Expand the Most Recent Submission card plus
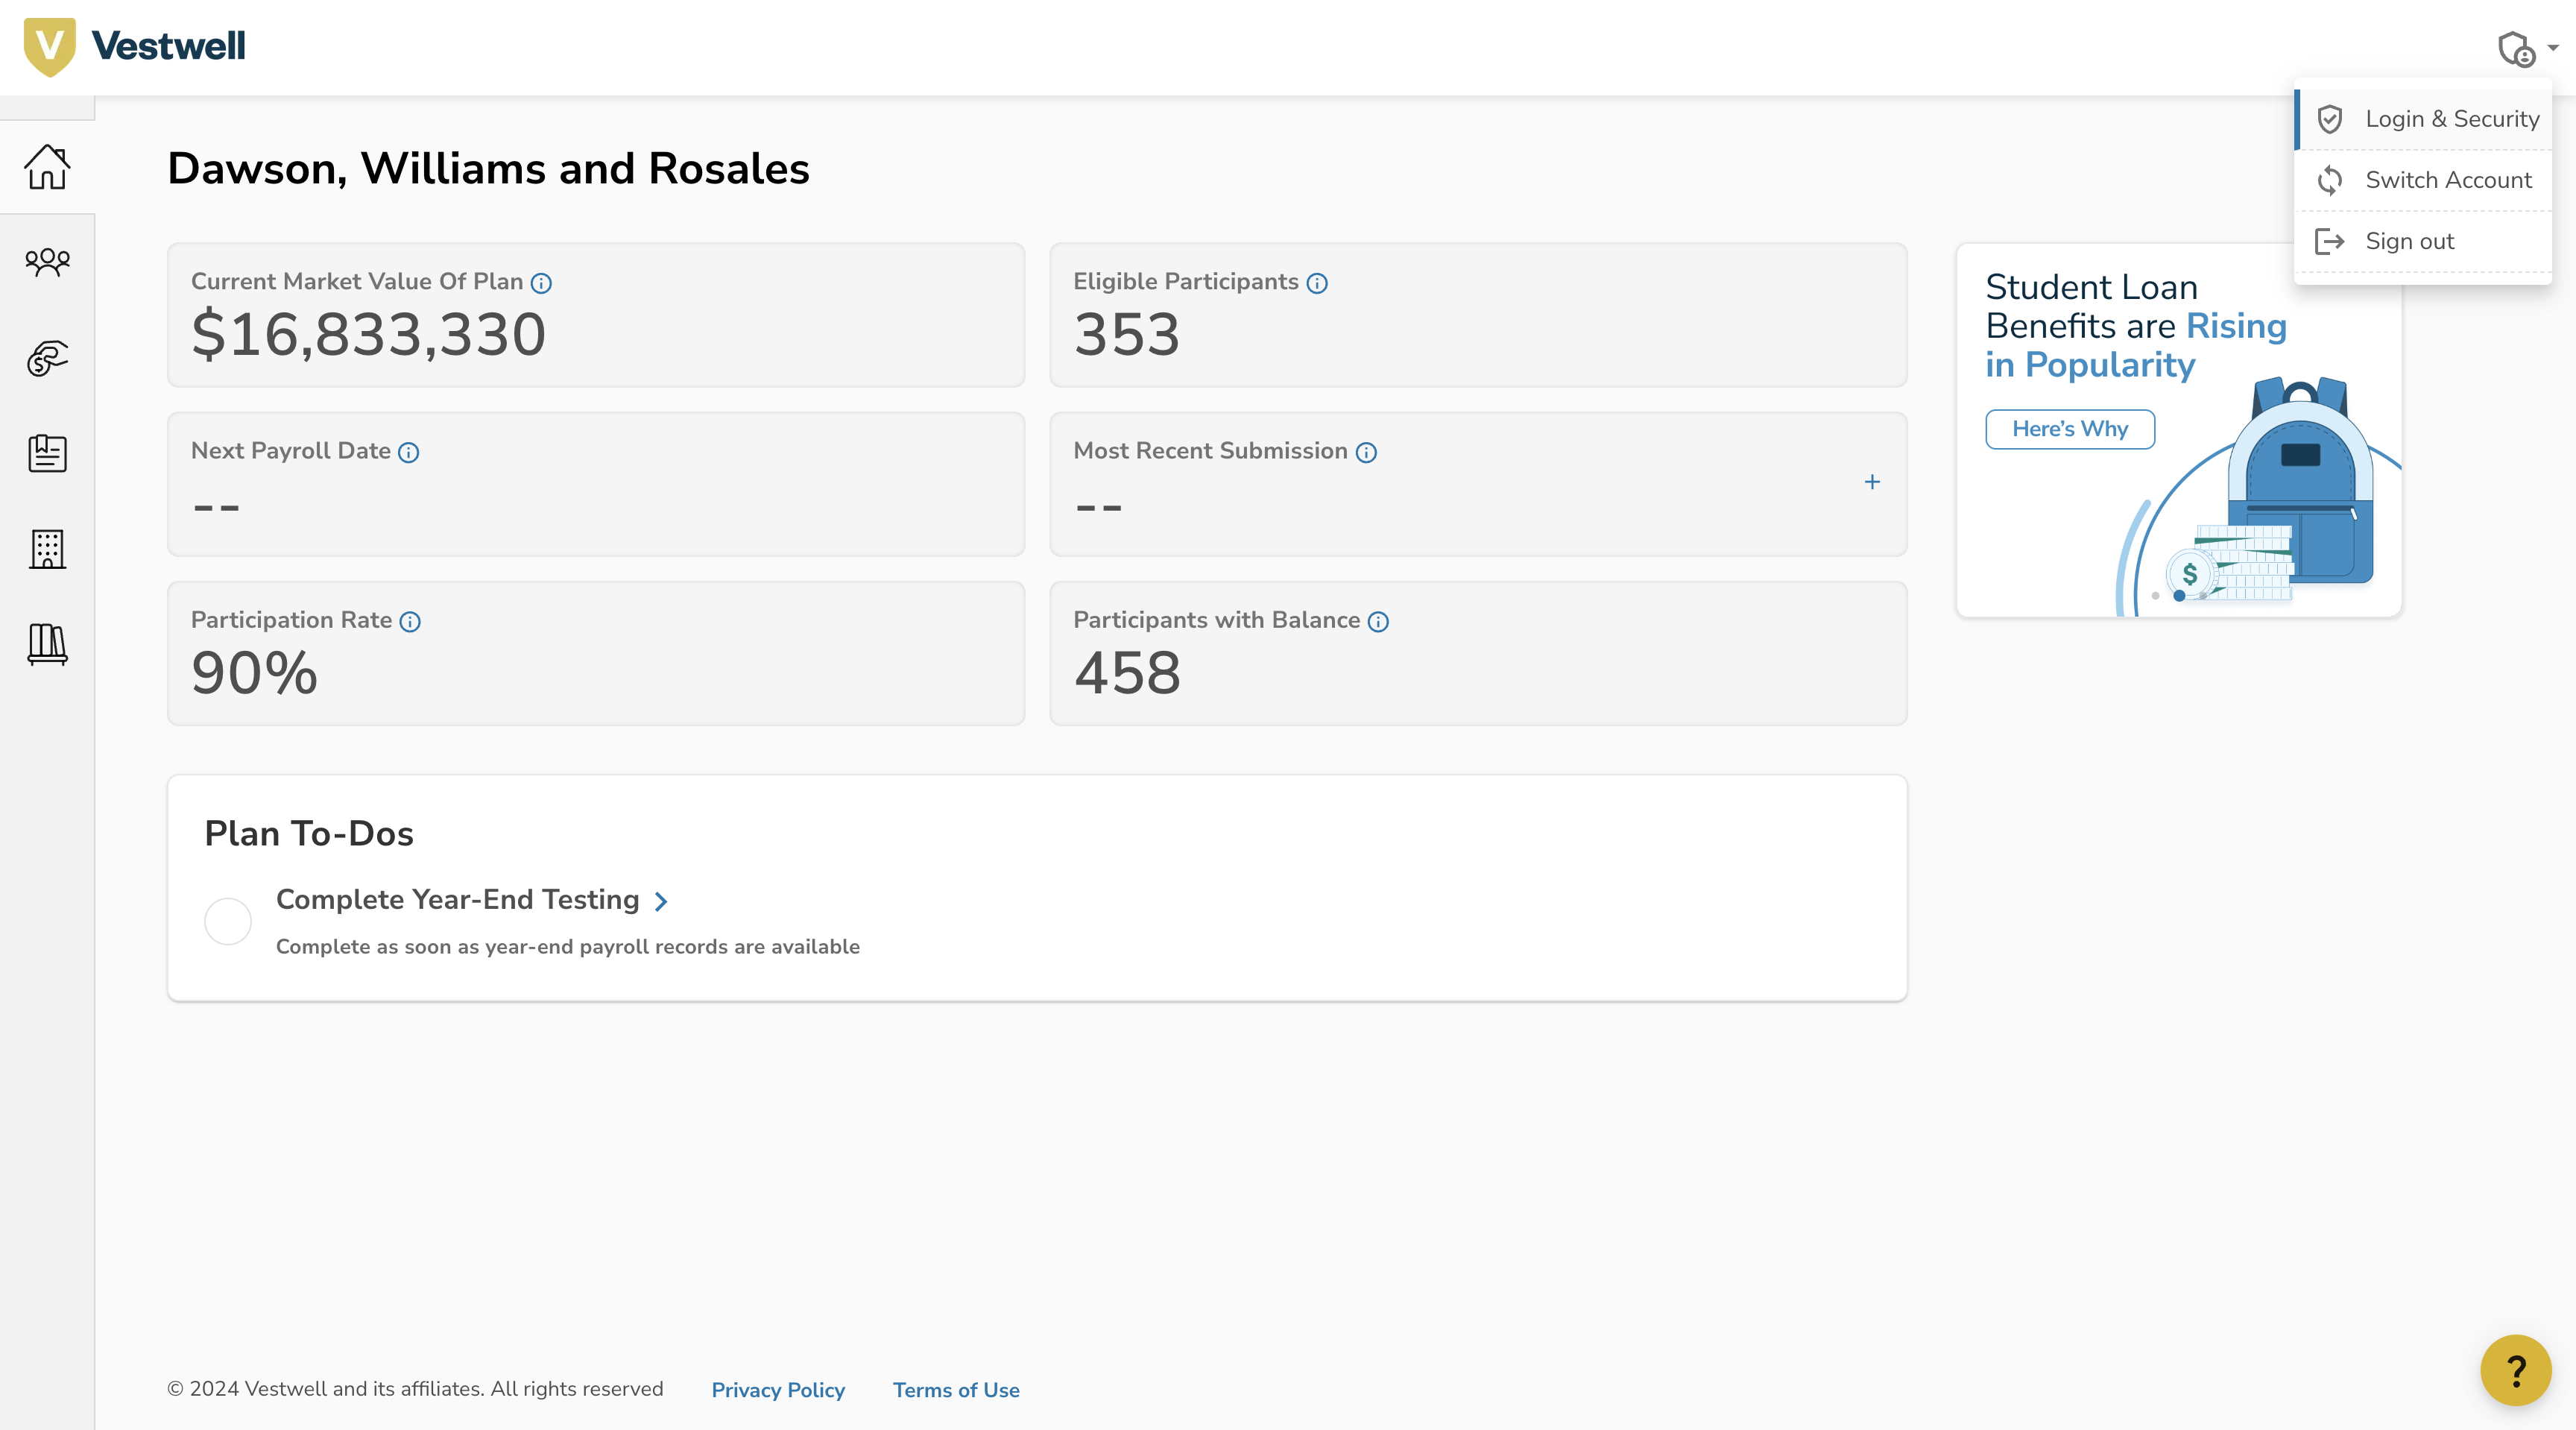The width and height of the screenshot is (2576, 1430). [1872, 481]
